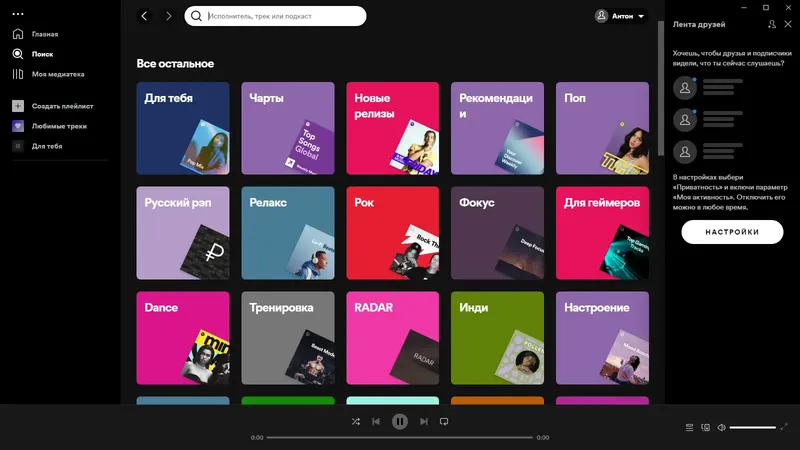This screenshot has height=450, width=800.
Task: Open the Dance category card
Action: 183,338
